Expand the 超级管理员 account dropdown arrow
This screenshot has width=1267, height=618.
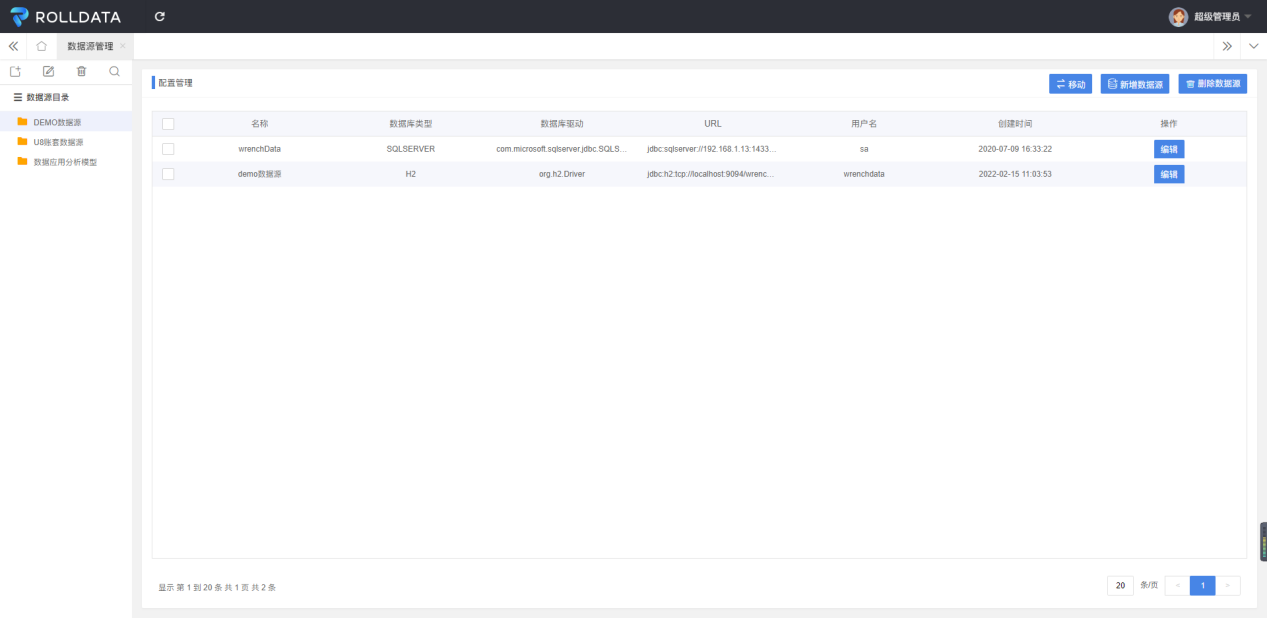[x=1247, y=17]
